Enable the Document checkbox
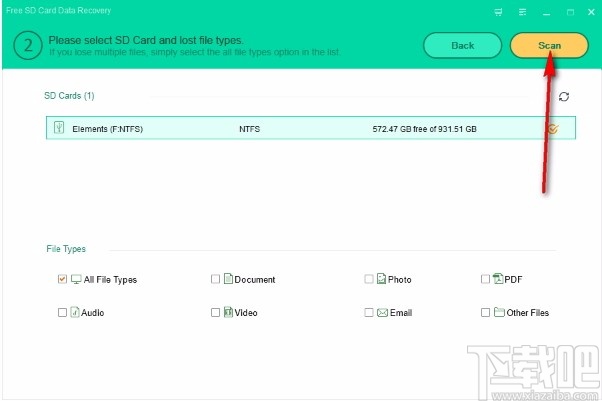The height and width of the screenshot is (401, 602). [215, 279]
